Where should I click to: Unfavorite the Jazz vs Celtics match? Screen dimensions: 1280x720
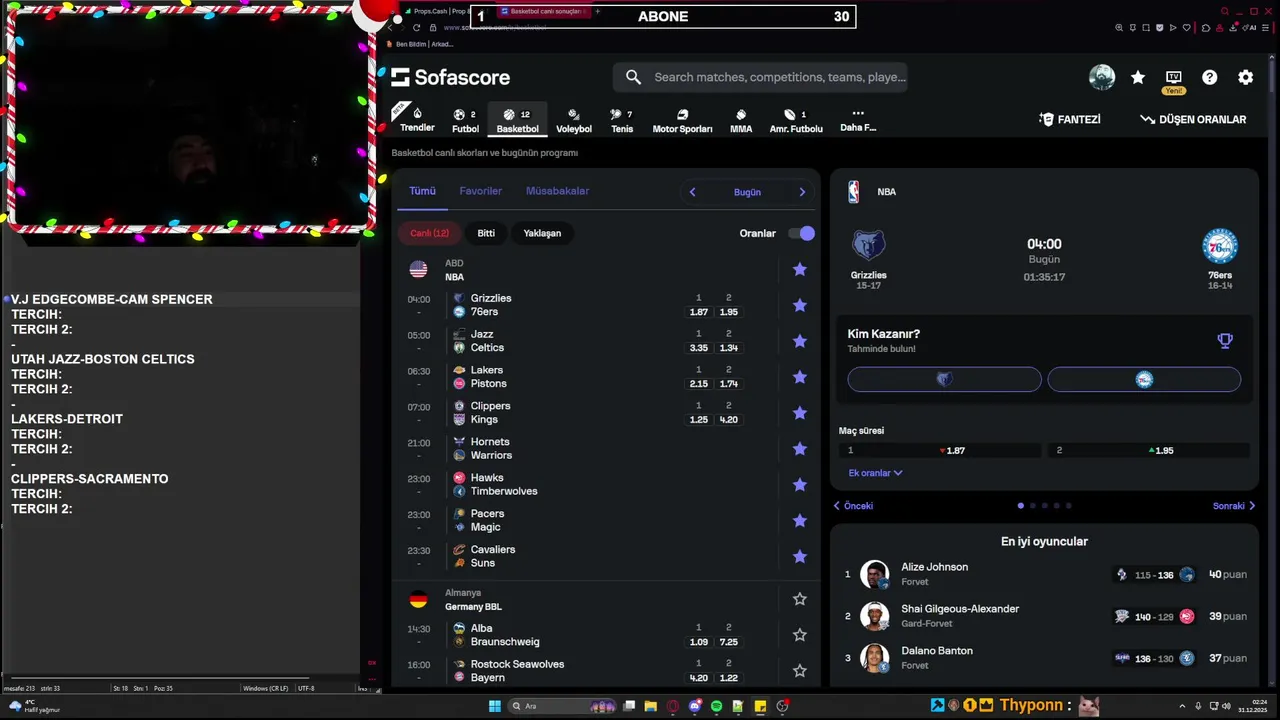tap(800, 341)
